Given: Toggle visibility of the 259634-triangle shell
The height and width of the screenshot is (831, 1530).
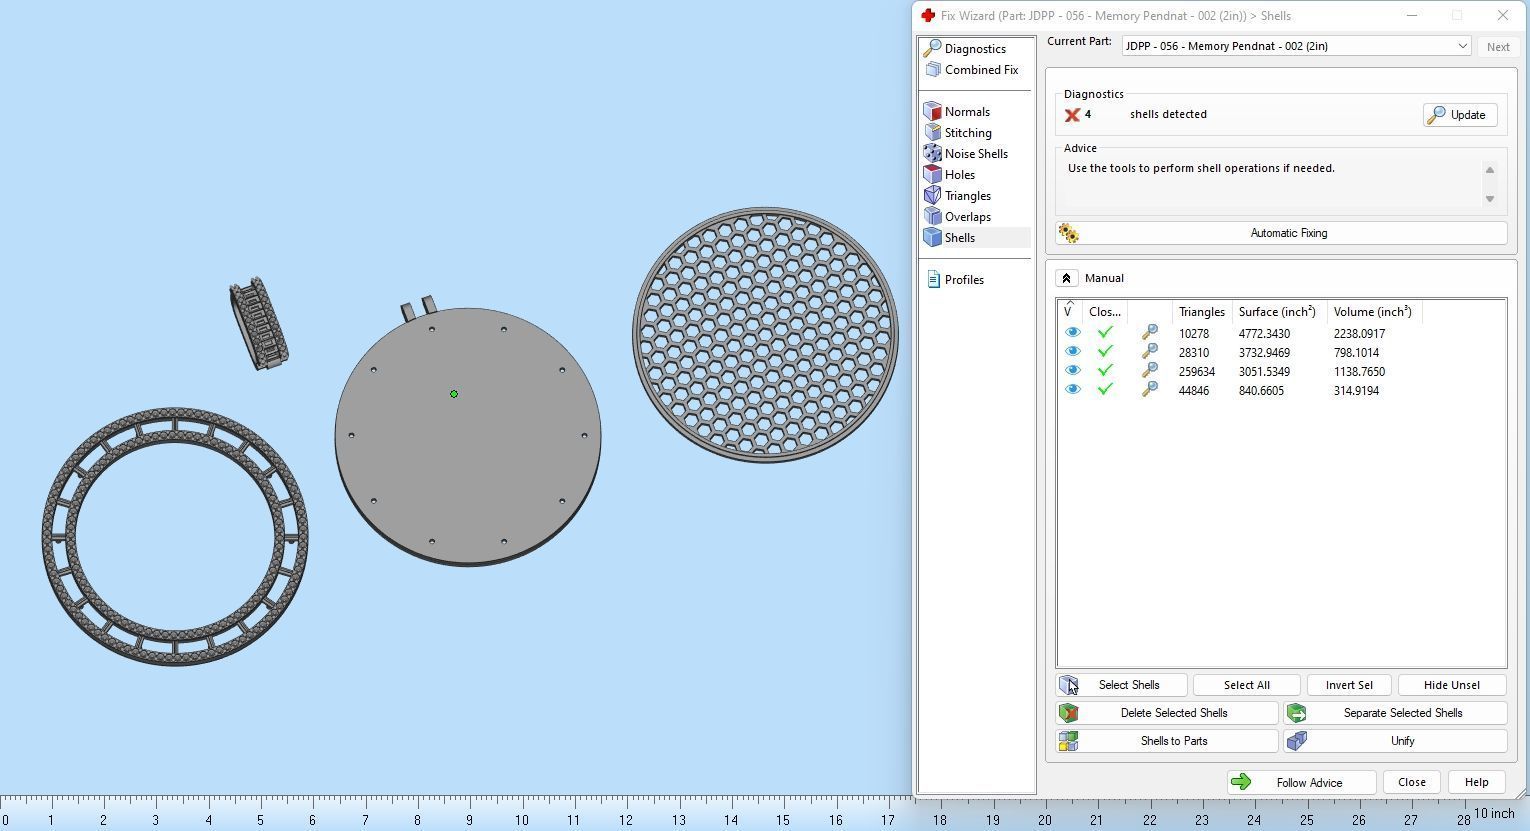Looking at the screenshot, I should [x=1073, y=371].
